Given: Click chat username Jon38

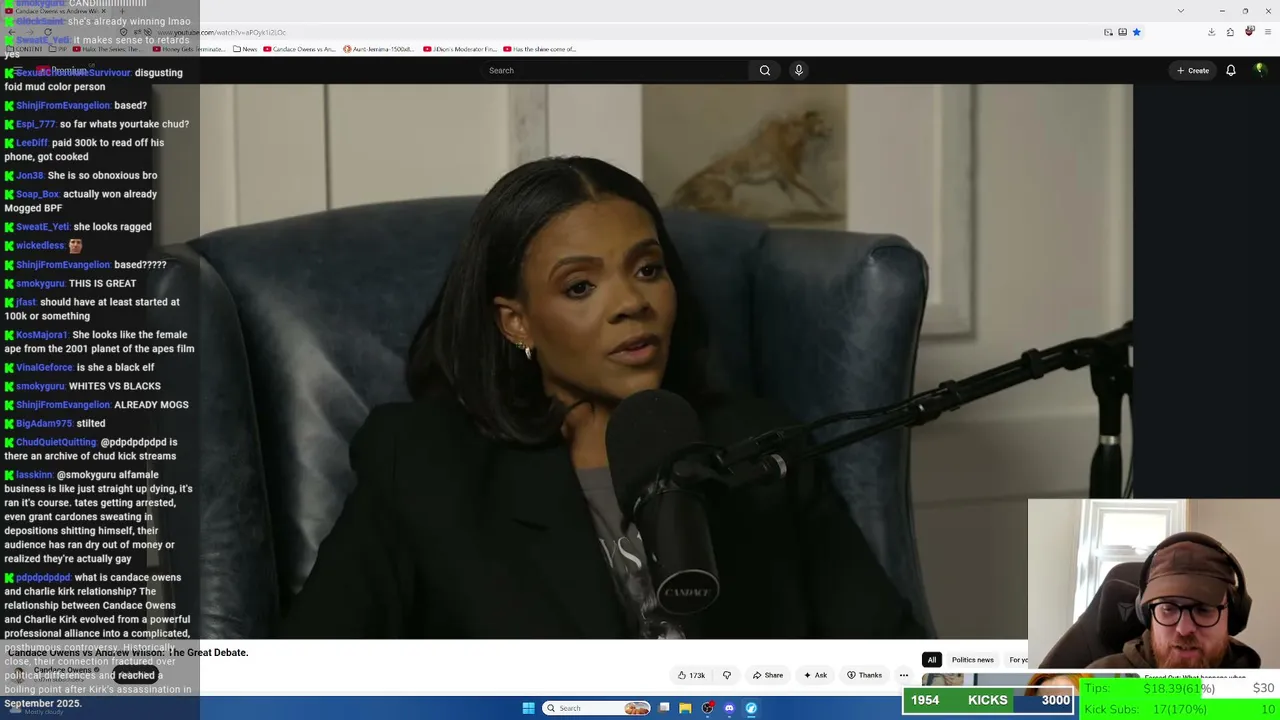Looking at the screenshot, I should 29,176.
